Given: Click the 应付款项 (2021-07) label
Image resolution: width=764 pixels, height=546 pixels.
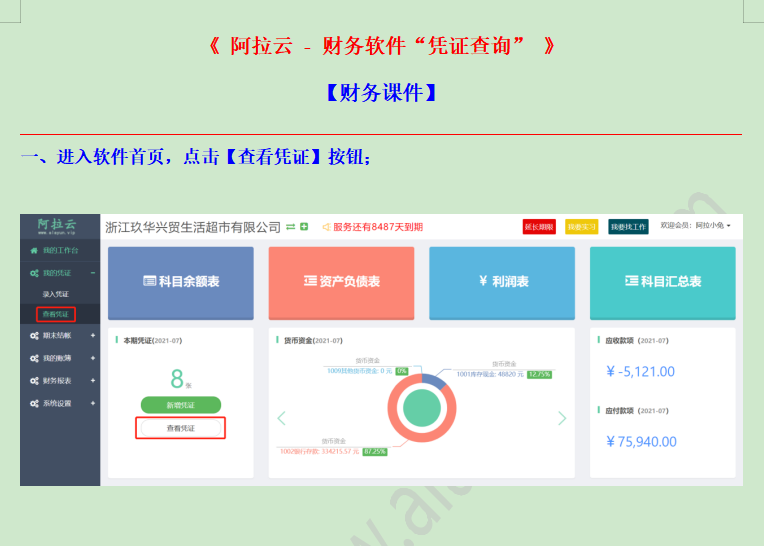Looking at the screenshot, I should [x=637, y=411].
